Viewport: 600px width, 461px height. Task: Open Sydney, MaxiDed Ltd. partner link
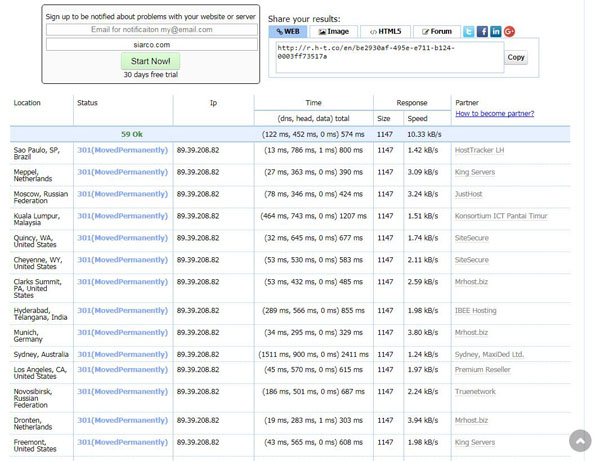(x=489, y=354)
